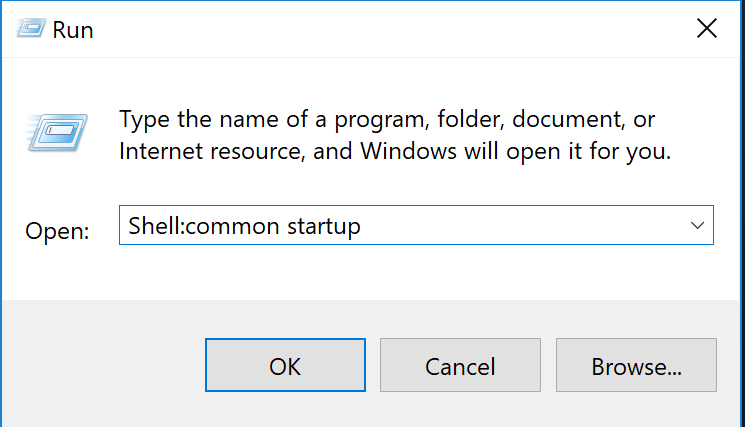Click the "Run" title text
The width and height of the screenshot is (745, 427).
[x=74, y=30]
